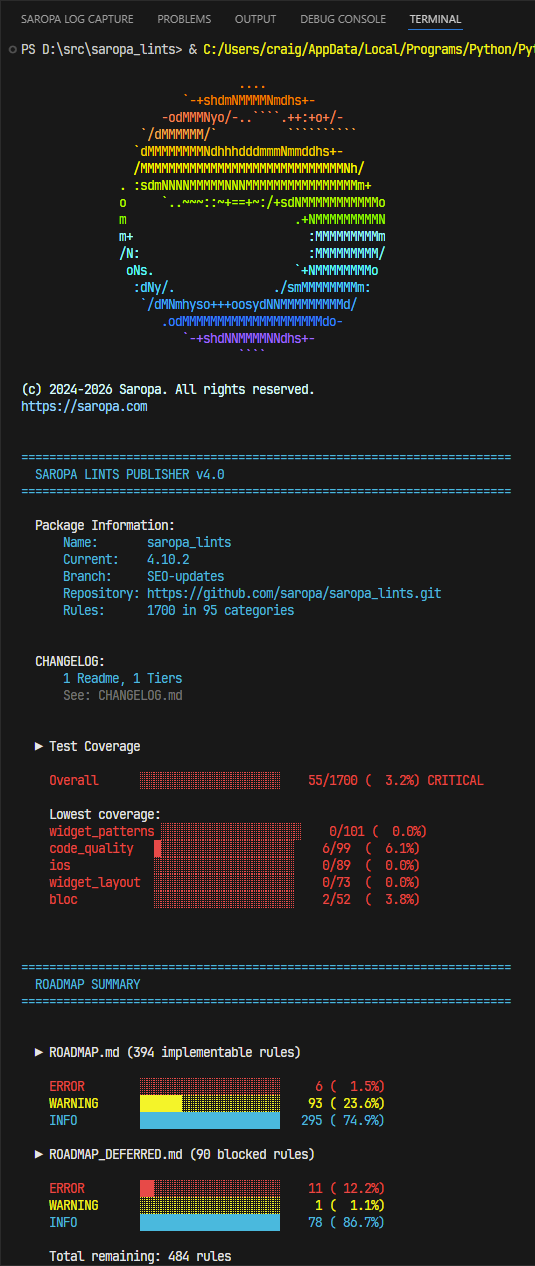Click the SEO-updates branch name

[185, 576]
